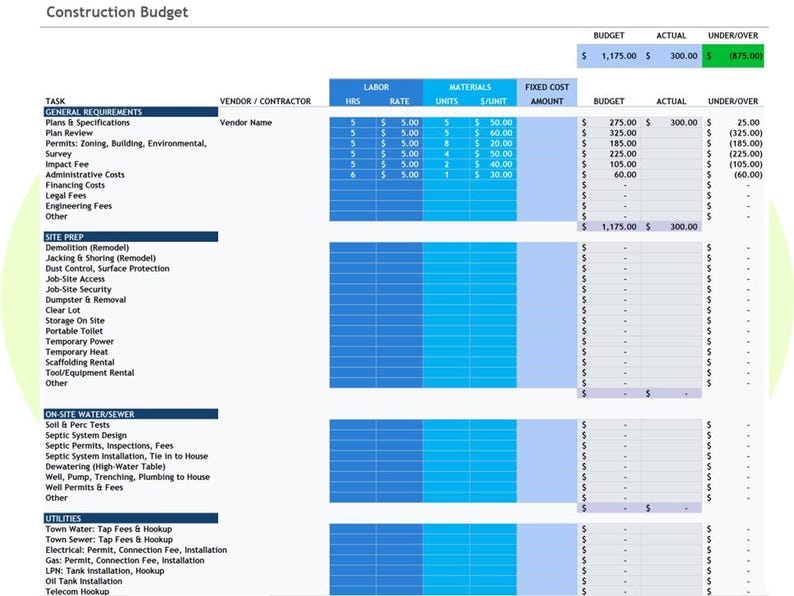Select the 'Job-Site Access' task cell
This screenshot has width=794, height=596.
[75, 279]
